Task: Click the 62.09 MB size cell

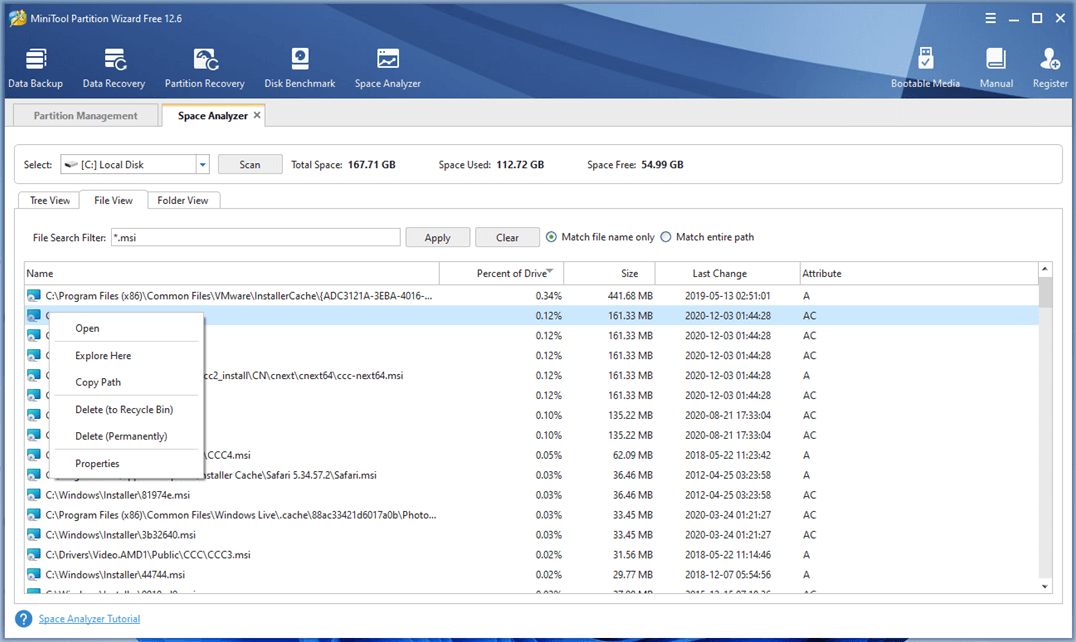Action: tap(633, 455)
